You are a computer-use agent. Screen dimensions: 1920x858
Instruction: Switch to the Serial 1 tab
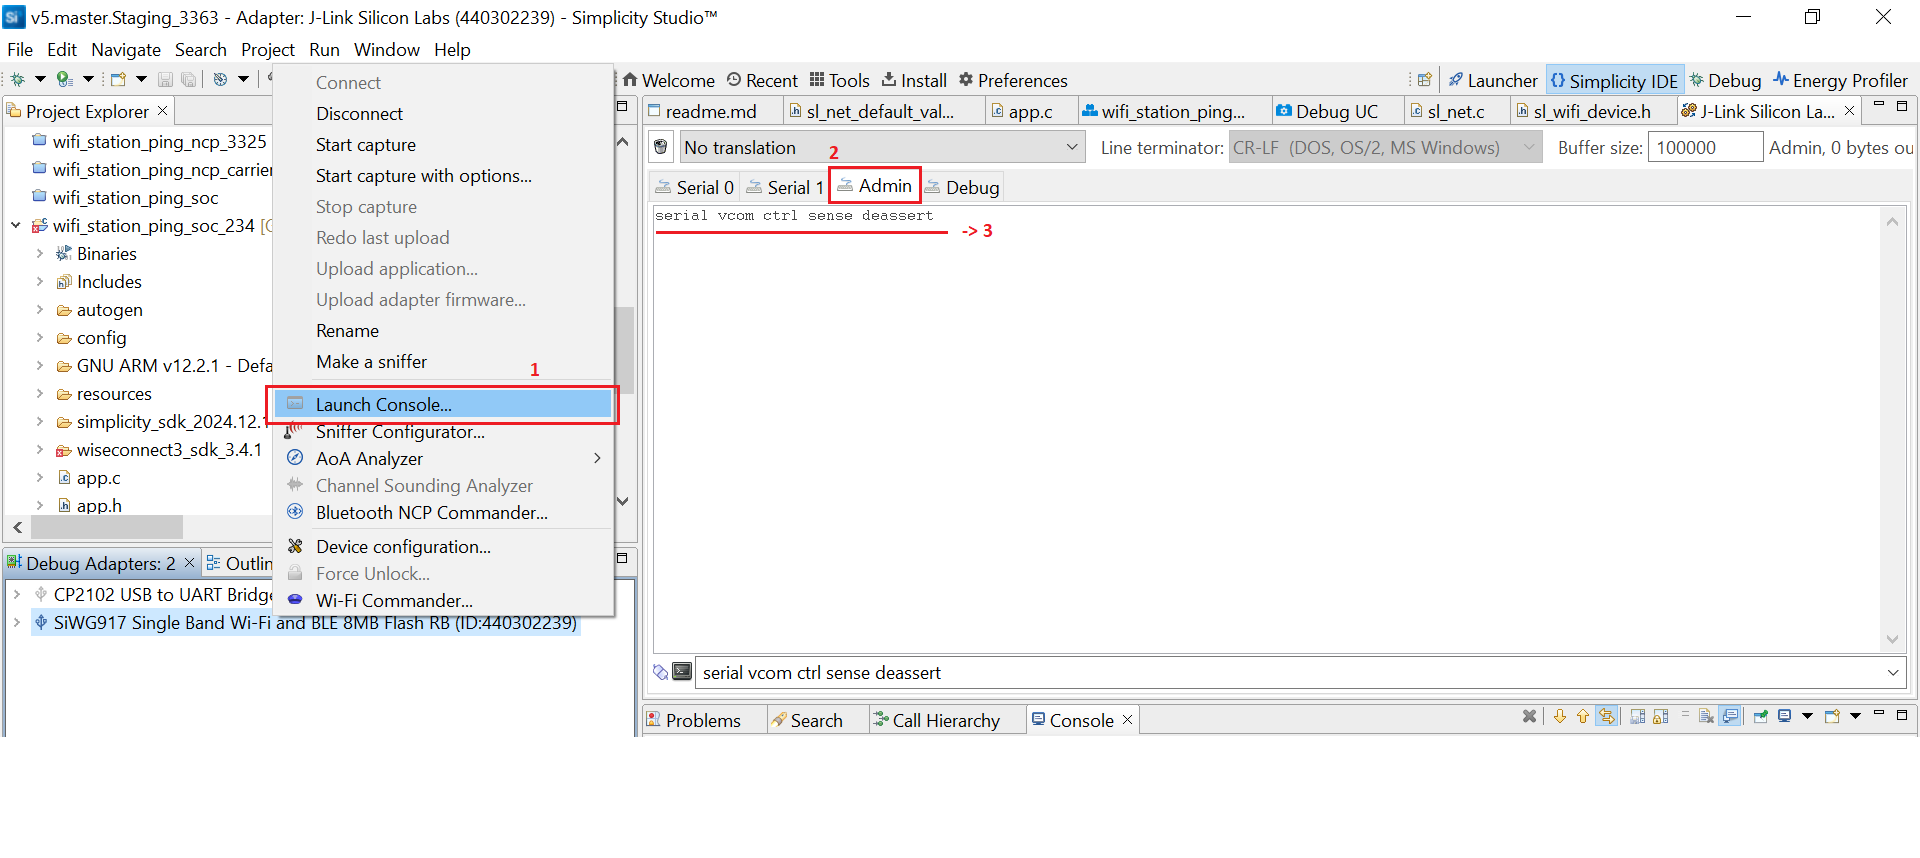click(785, 187)
